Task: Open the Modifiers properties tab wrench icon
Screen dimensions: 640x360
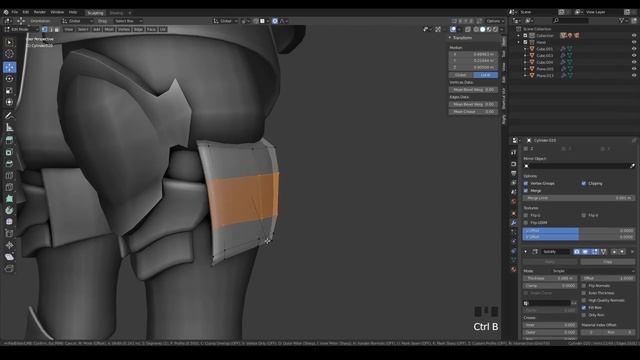Action: [513, 223]
